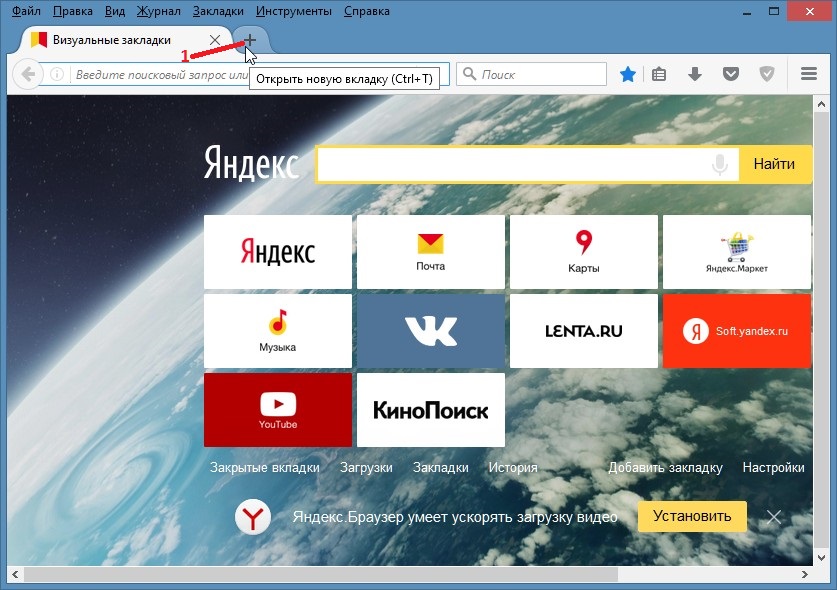Show bookmarks list icon in toolbar
The width and height of the screenshot is (837, 590).
(x=659, y=74)
